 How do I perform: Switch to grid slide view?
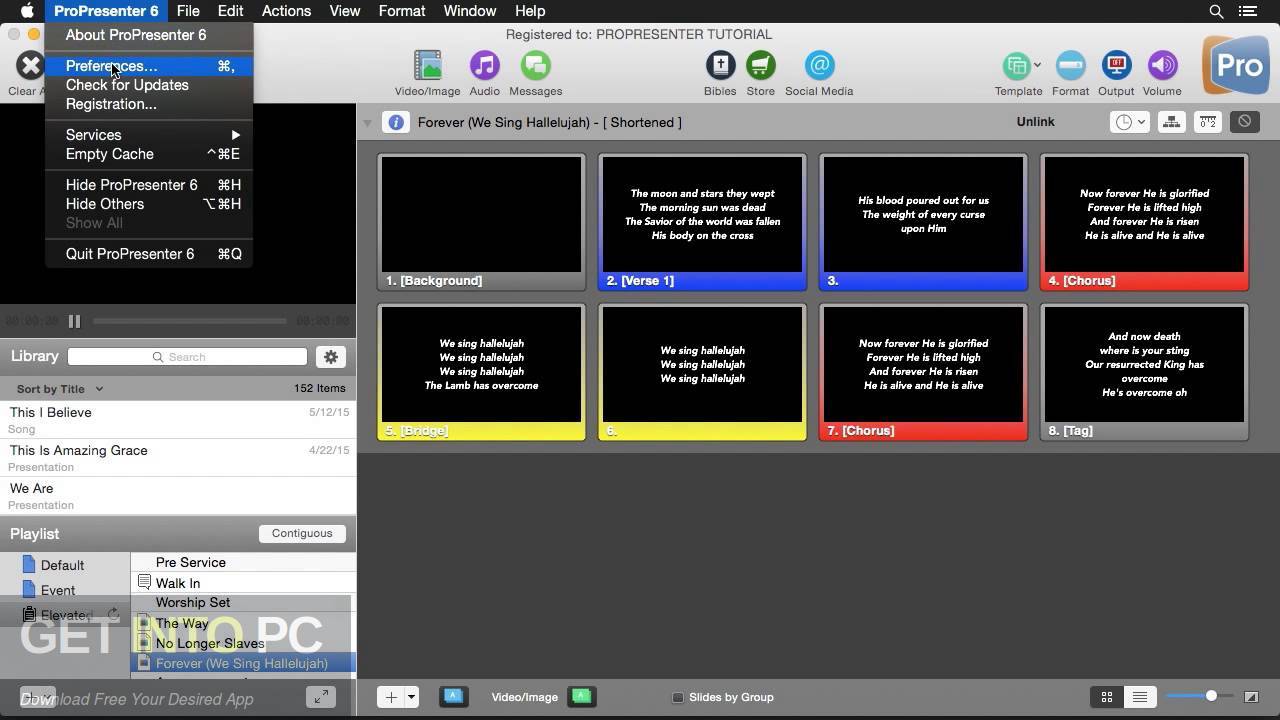point(1107,697)
